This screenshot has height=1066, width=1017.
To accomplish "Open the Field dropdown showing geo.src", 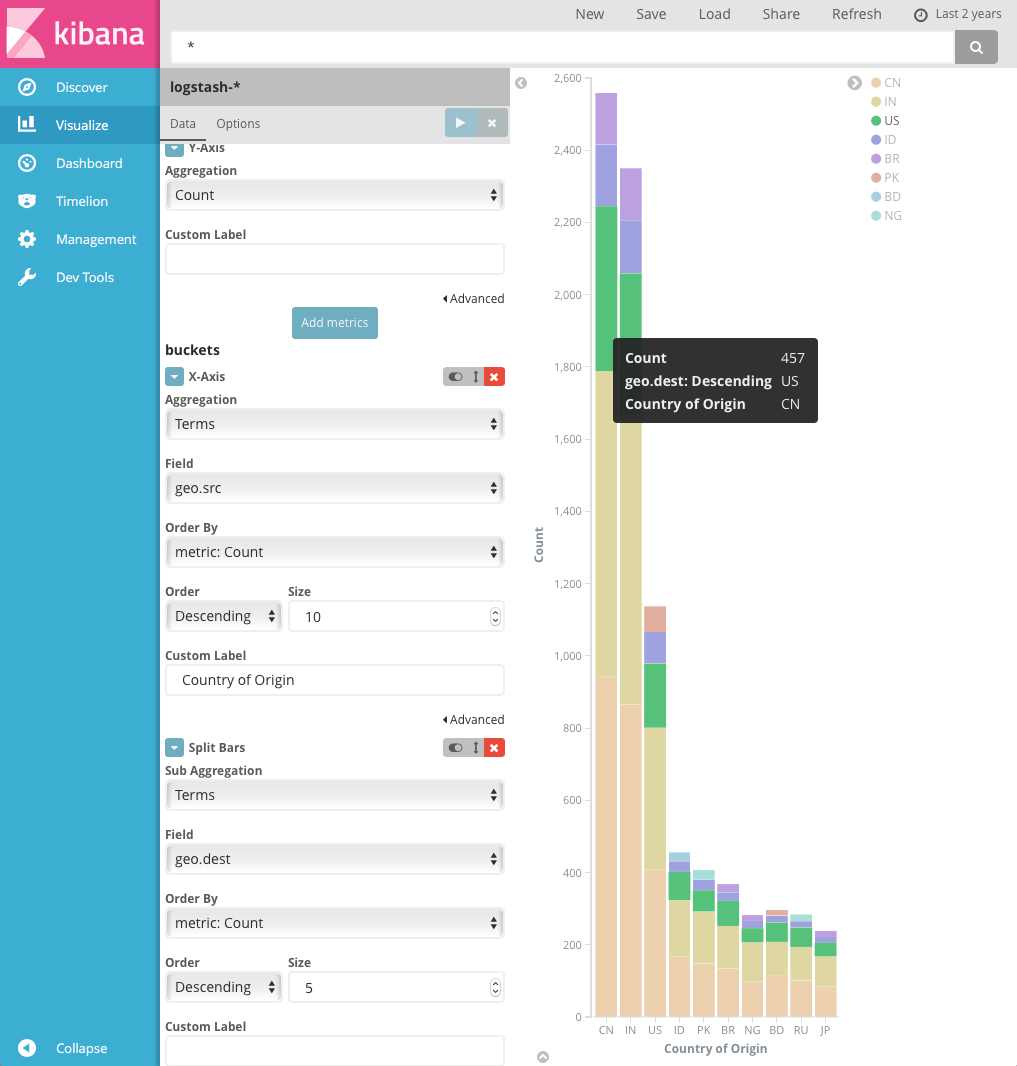I will coord(334,487).
